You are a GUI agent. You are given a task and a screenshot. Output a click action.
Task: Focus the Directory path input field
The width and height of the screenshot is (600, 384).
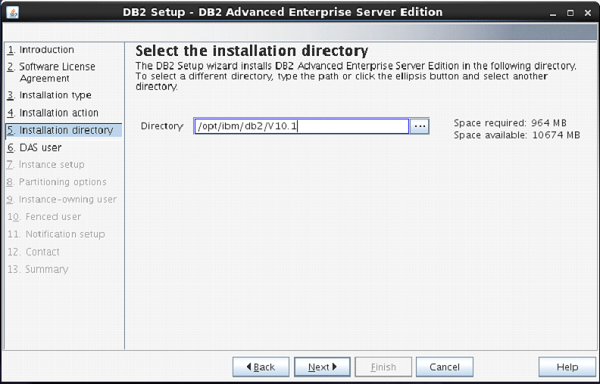(x=302, y=126)
